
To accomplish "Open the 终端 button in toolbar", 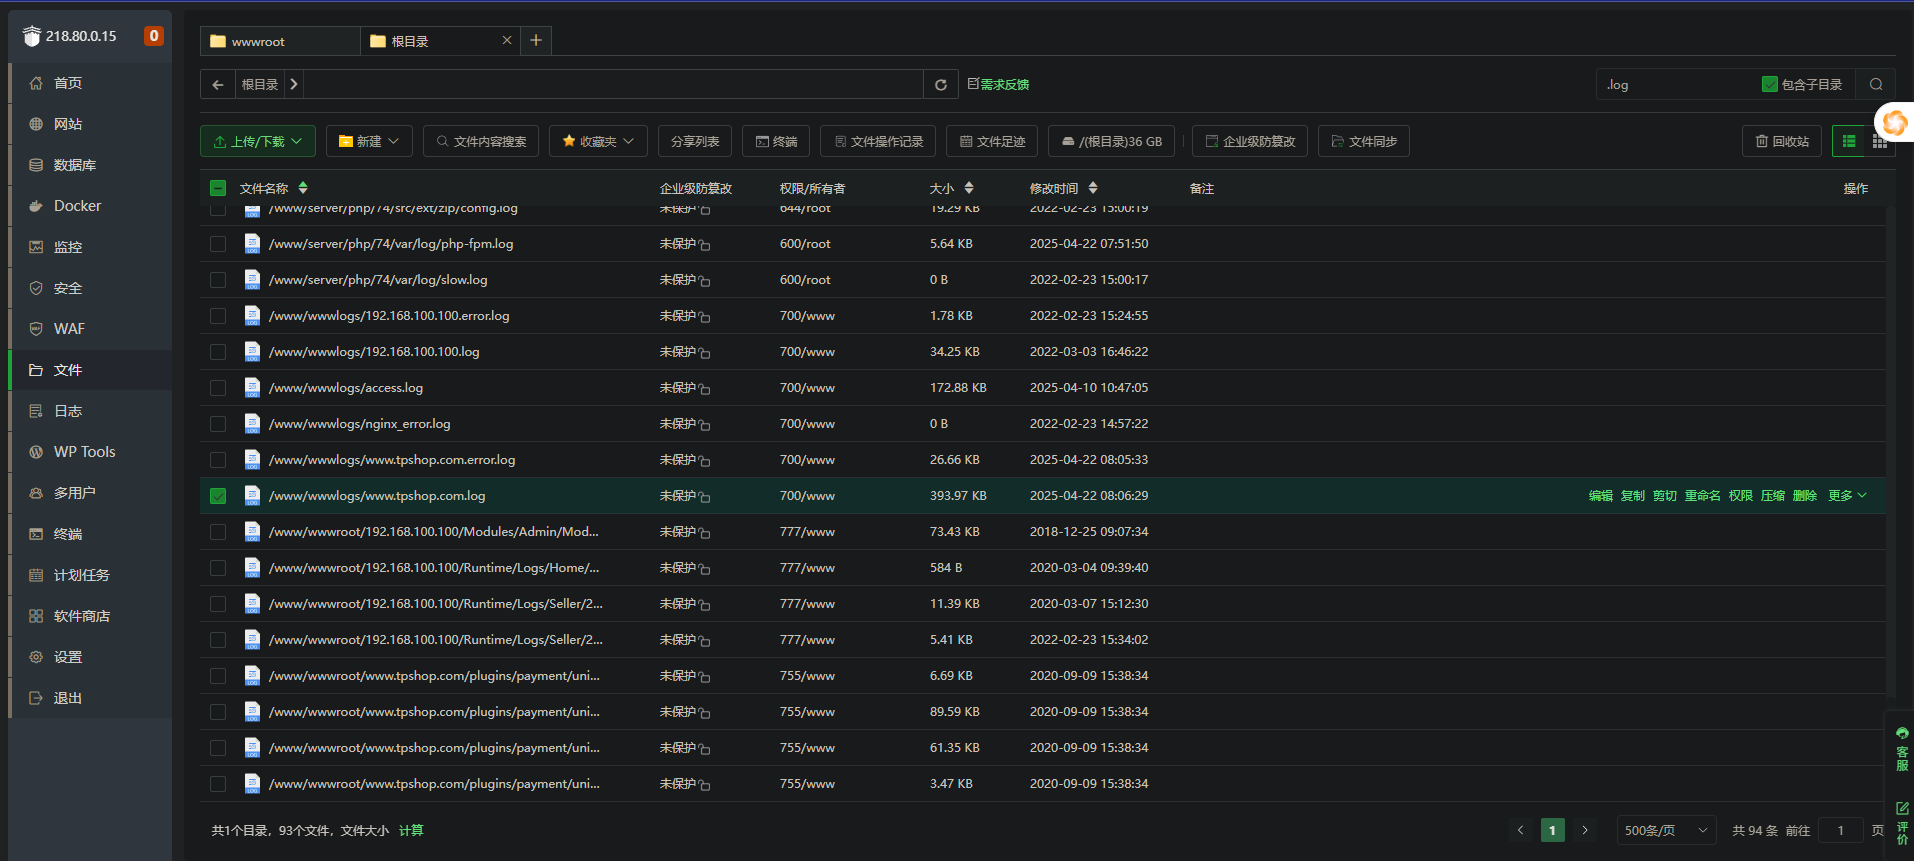I will (777, 141).
